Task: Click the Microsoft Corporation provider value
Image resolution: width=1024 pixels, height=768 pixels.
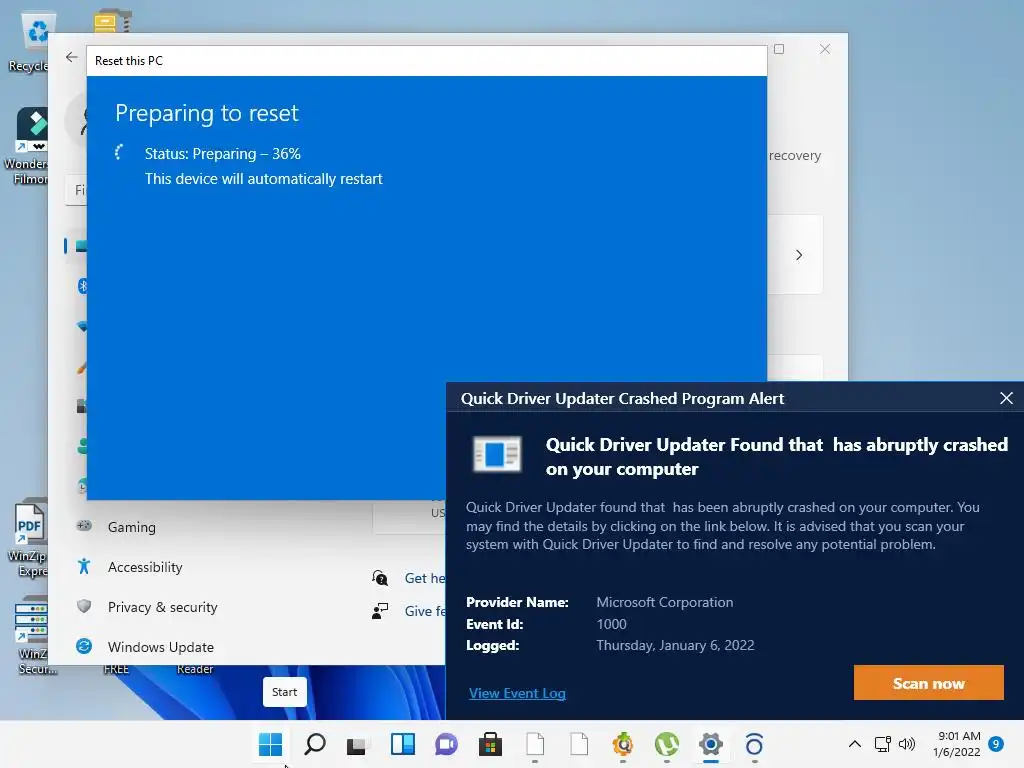Action: [x=664, y=602]
